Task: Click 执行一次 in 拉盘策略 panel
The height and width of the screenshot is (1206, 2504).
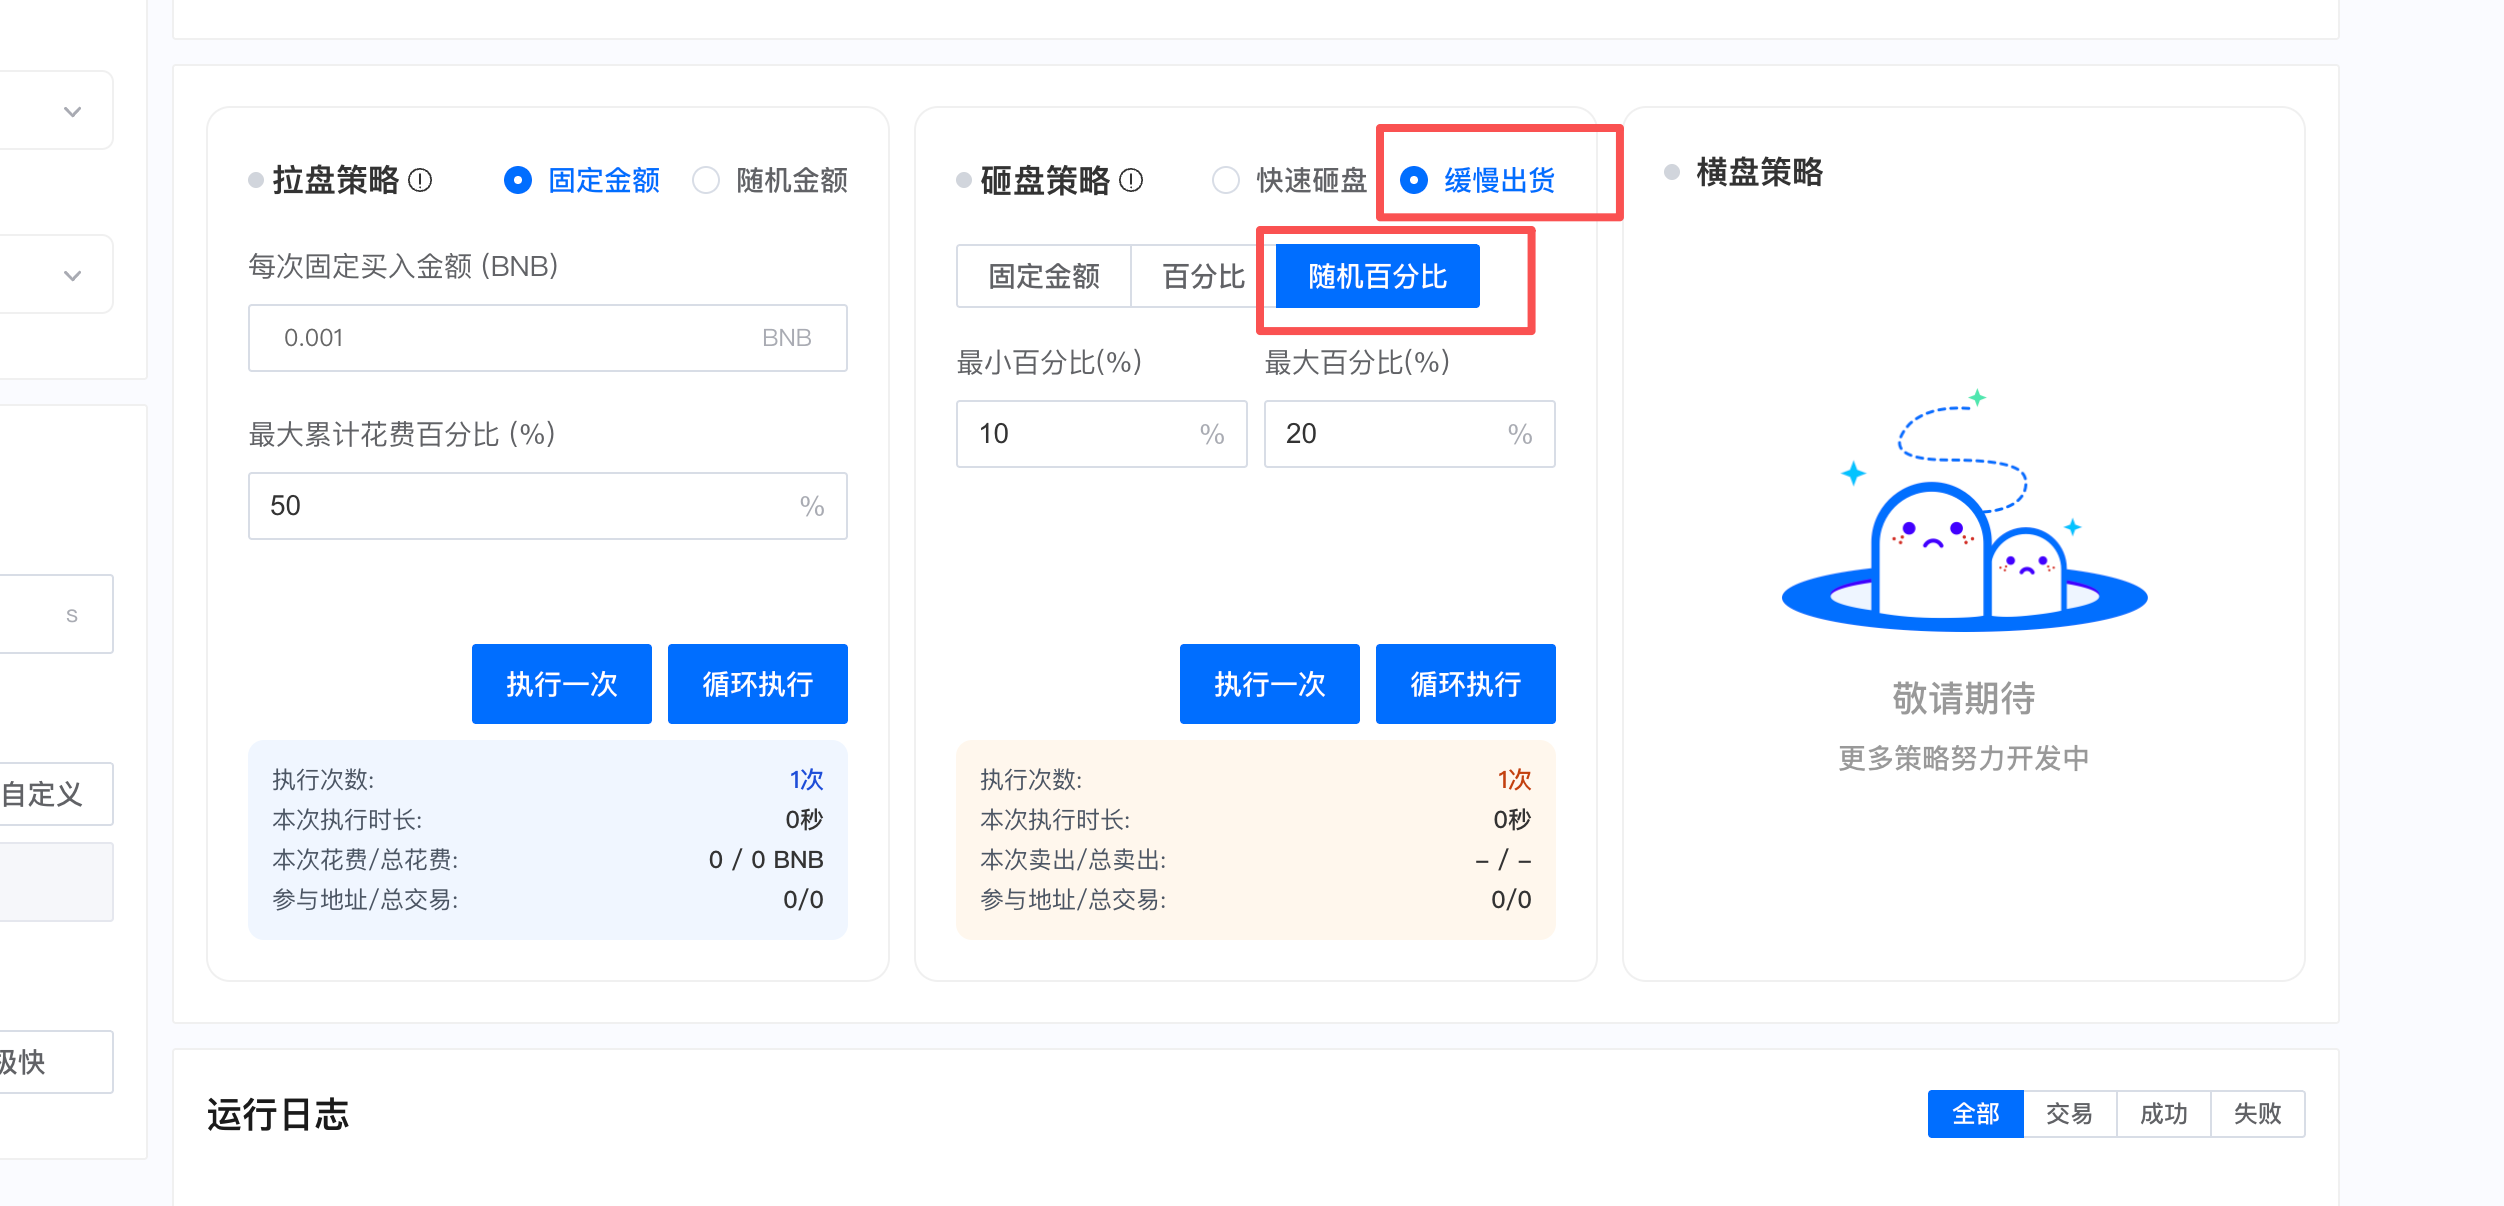Action: 561,684
